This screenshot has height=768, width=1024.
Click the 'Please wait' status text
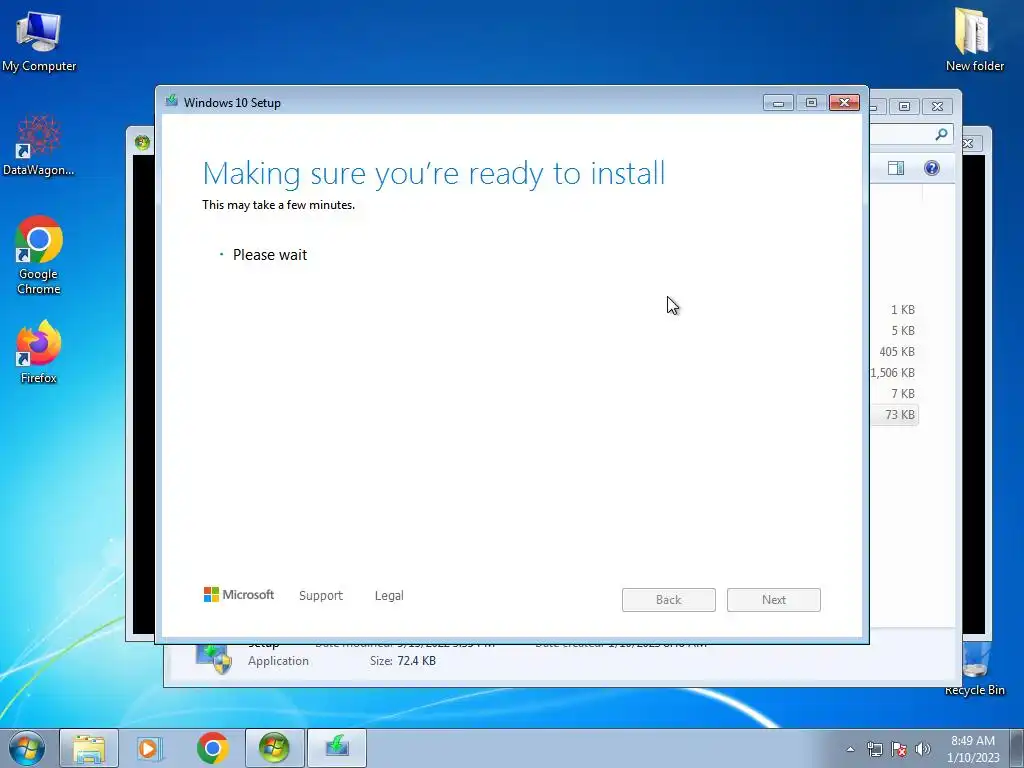[x=270, y=255]
